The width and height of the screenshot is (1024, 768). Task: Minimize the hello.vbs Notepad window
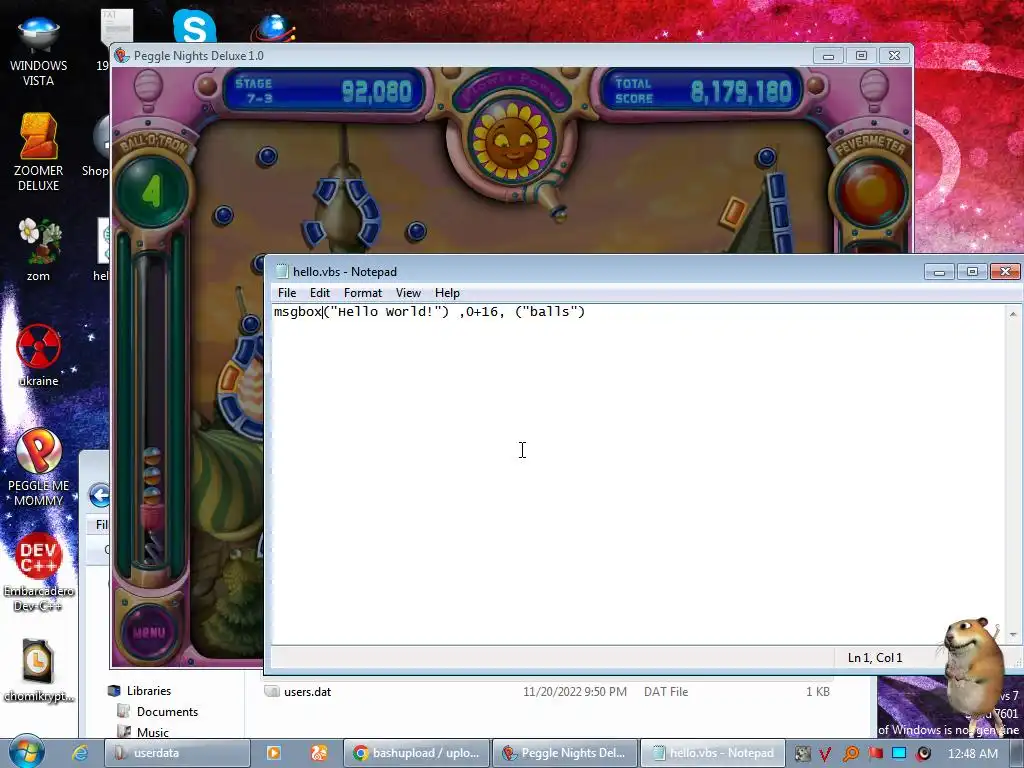point(939,272)
